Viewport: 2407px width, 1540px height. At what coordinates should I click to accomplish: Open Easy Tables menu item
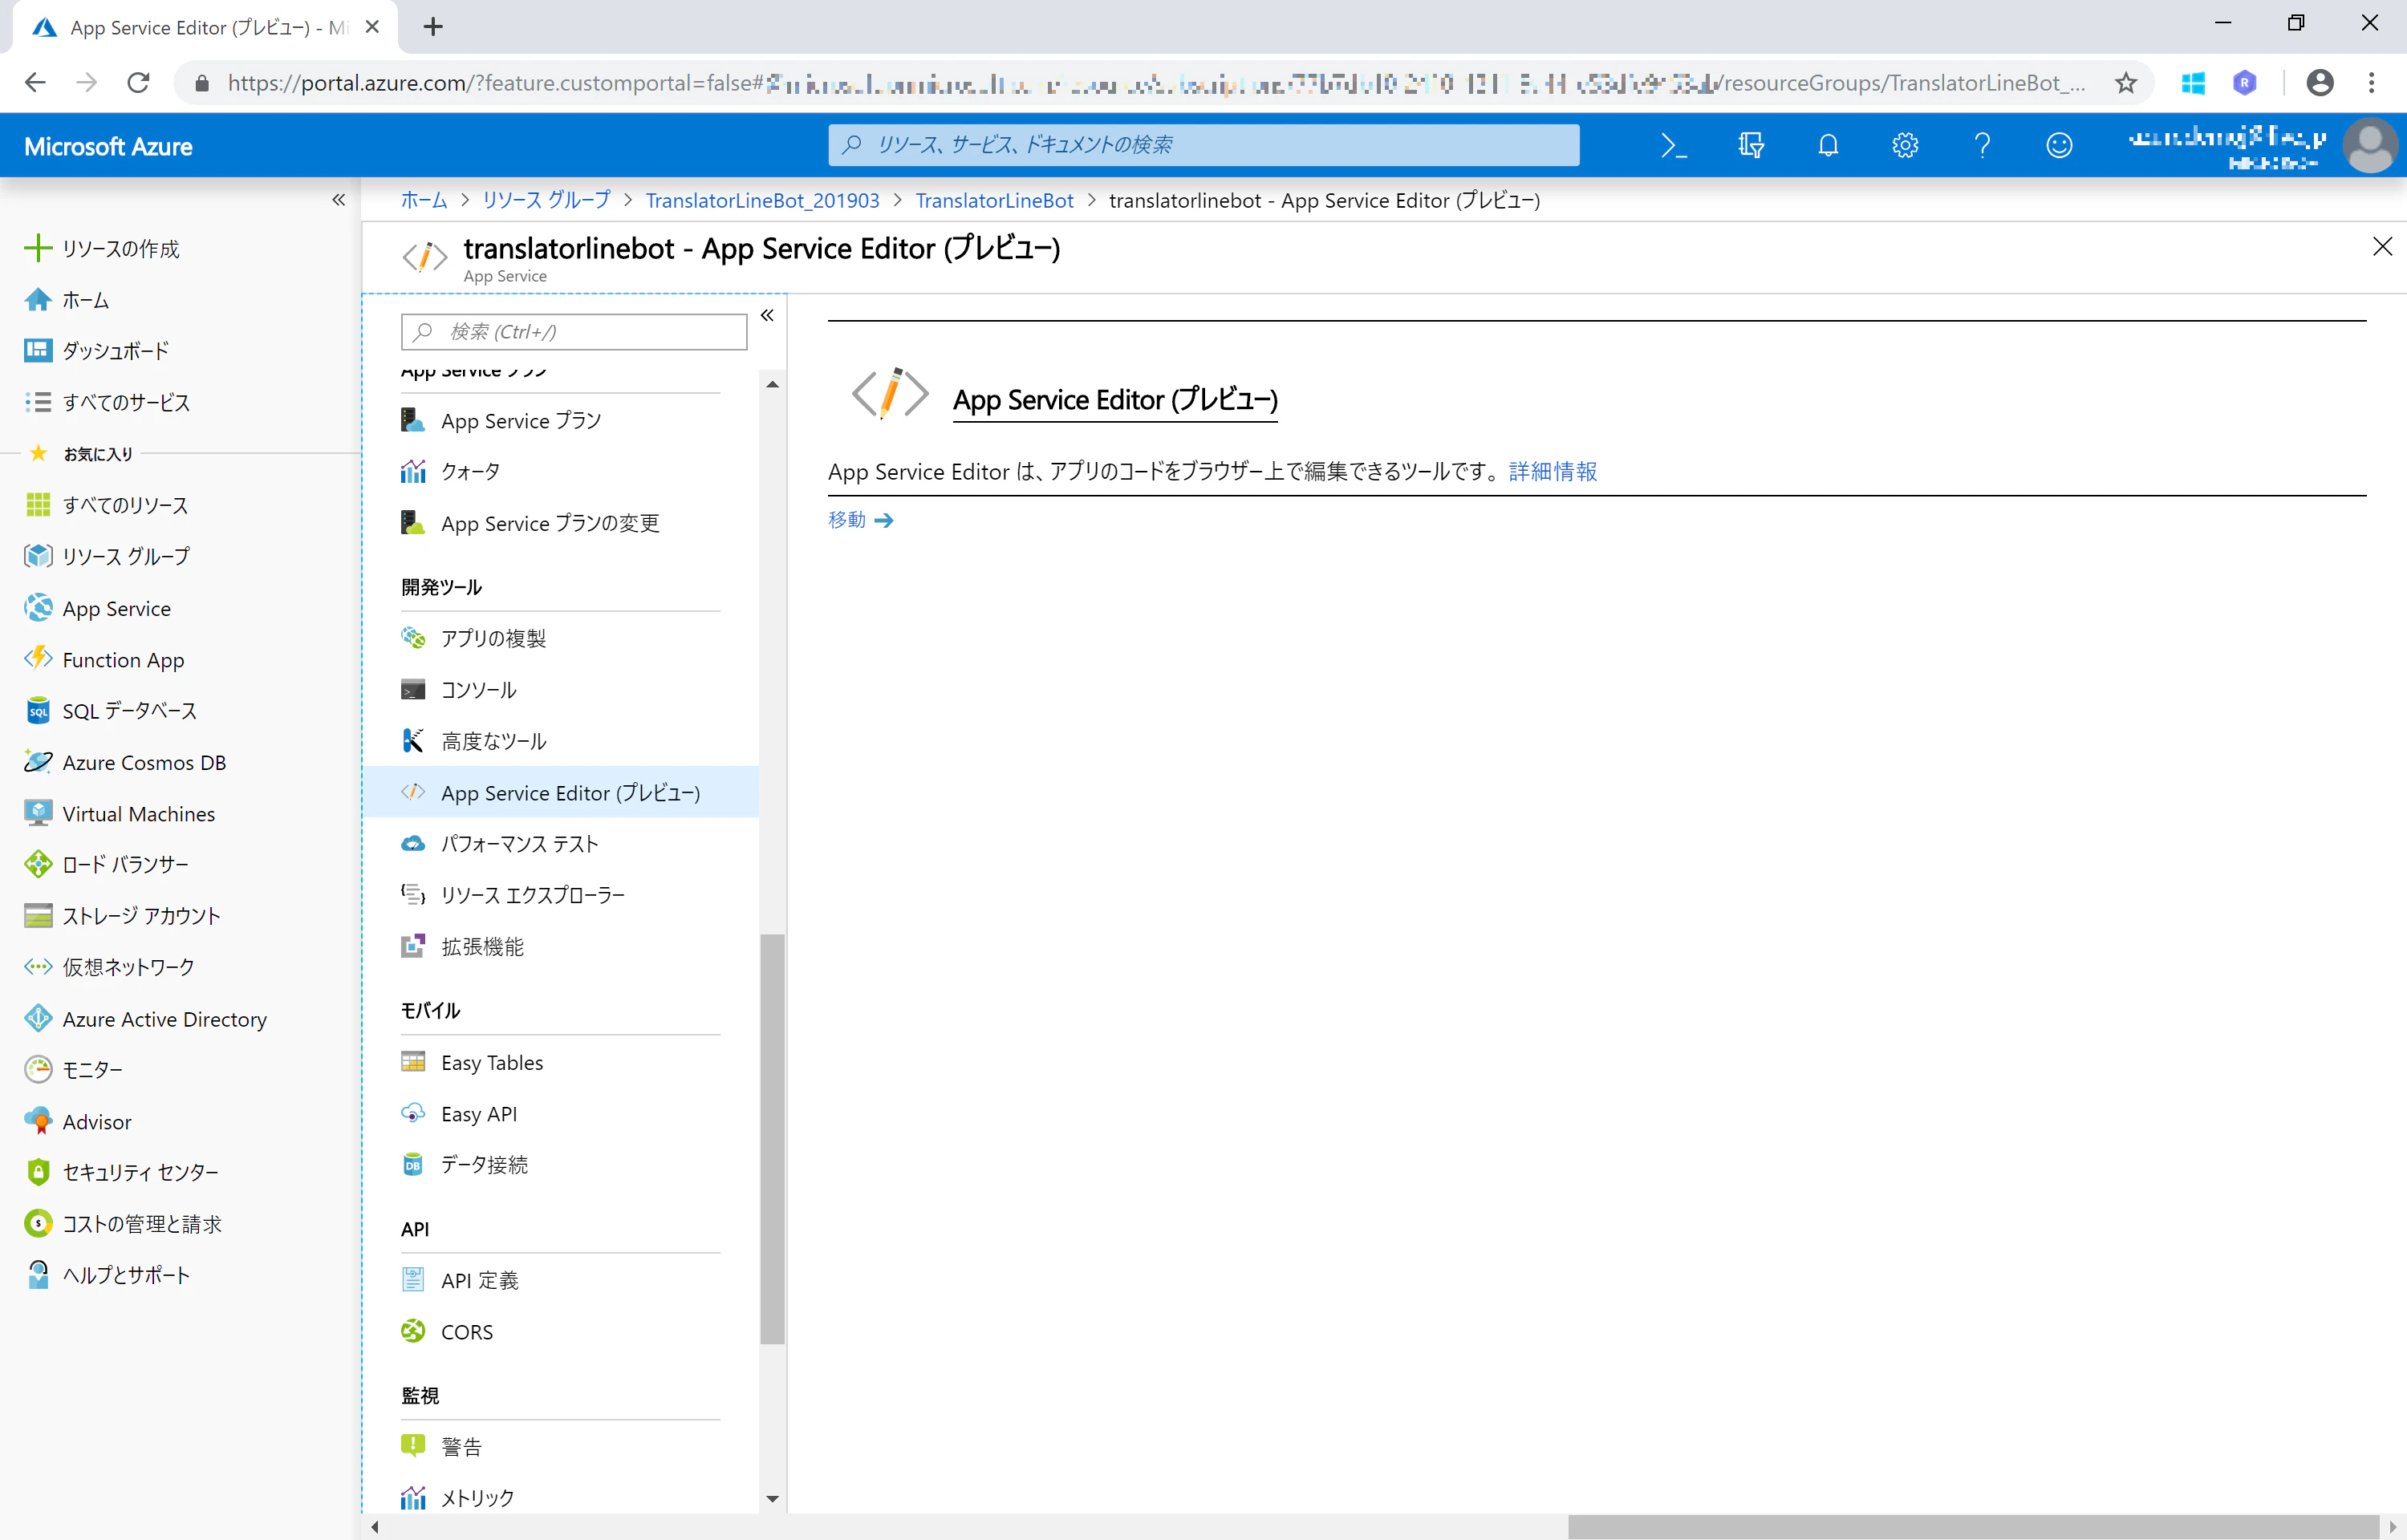click(492, 1062)
